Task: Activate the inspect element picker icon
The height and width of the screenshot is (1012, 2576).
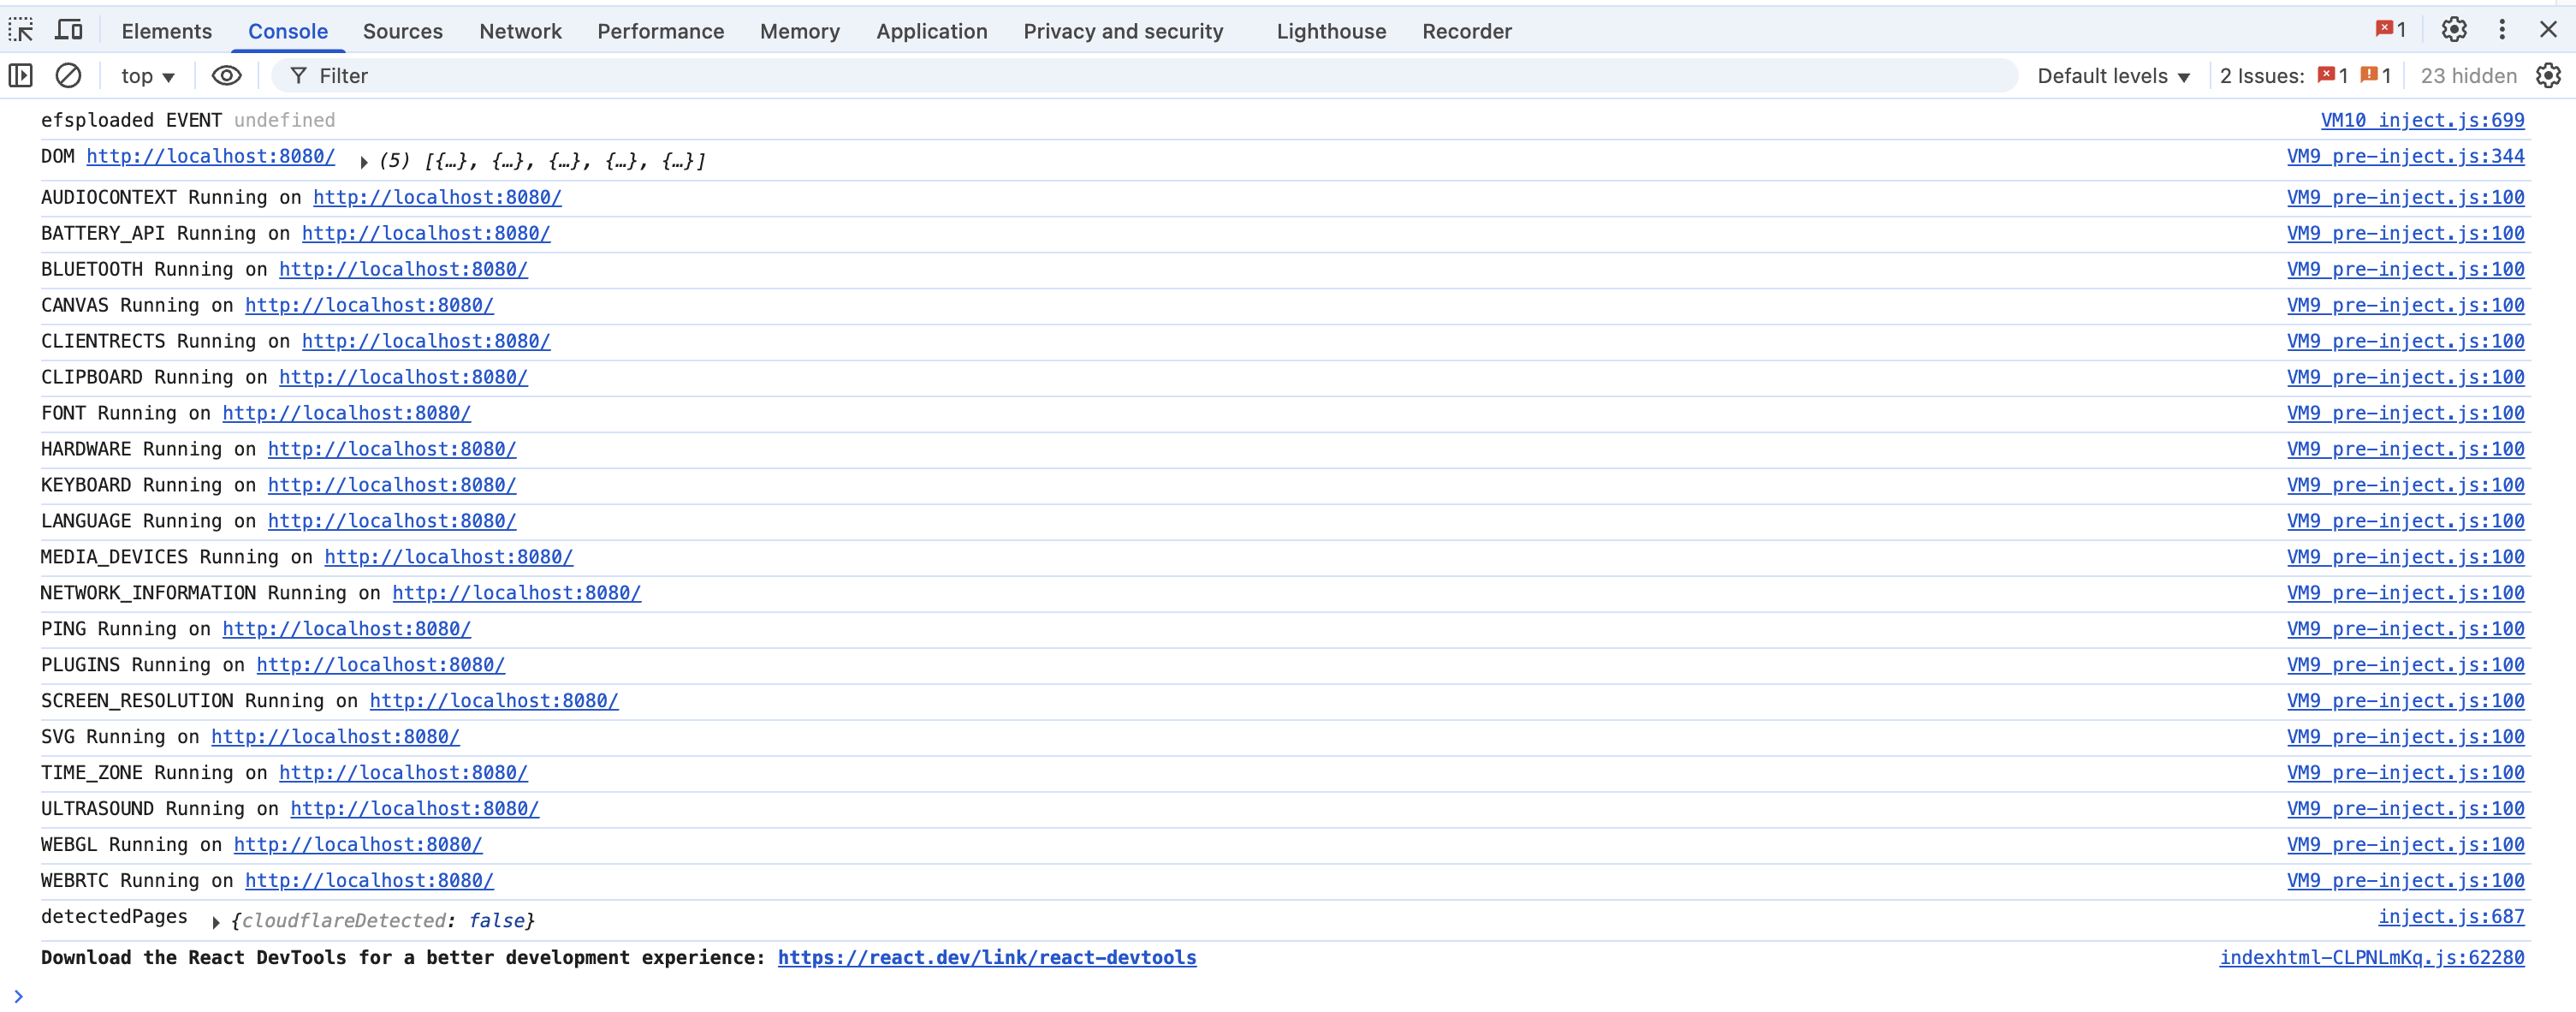Action: point(21,30)
